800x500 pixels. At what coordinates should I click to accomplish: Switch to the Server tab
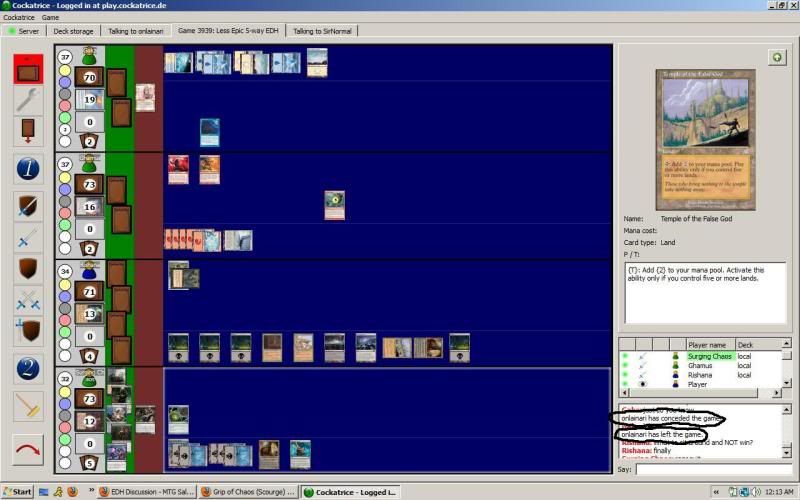24,31
